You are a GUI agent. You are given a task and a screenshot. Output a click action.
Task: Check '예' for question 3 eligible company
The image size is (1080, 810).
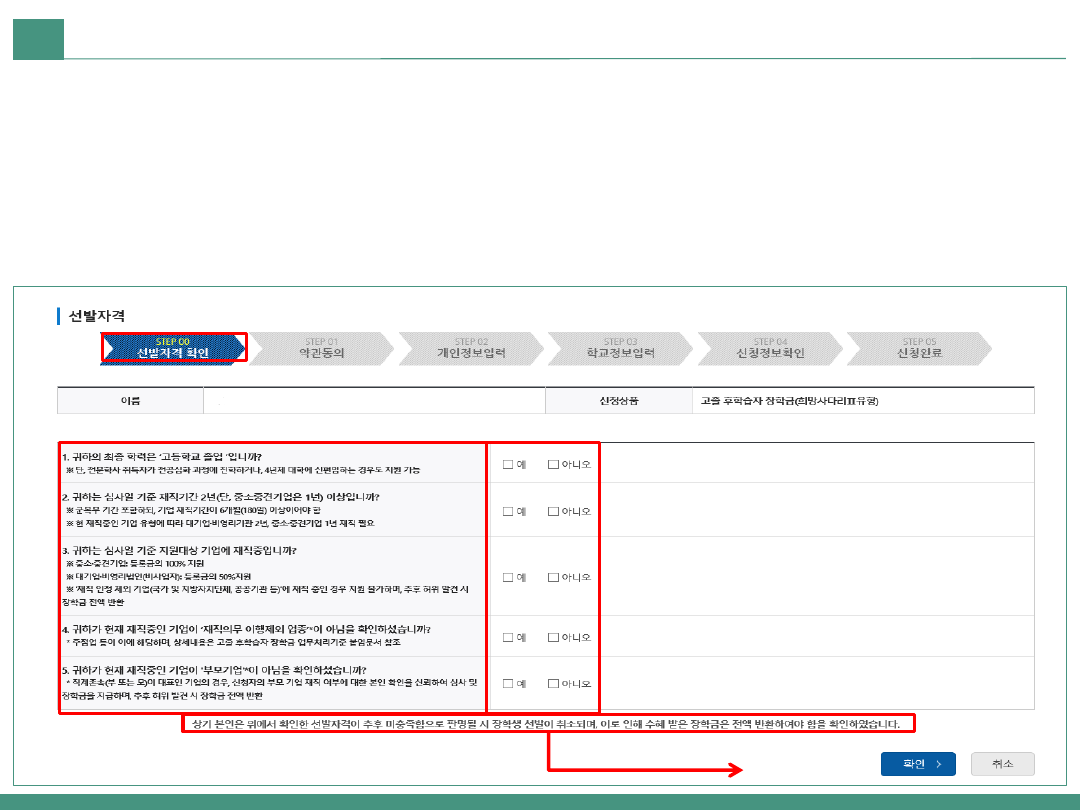(508, 577)
